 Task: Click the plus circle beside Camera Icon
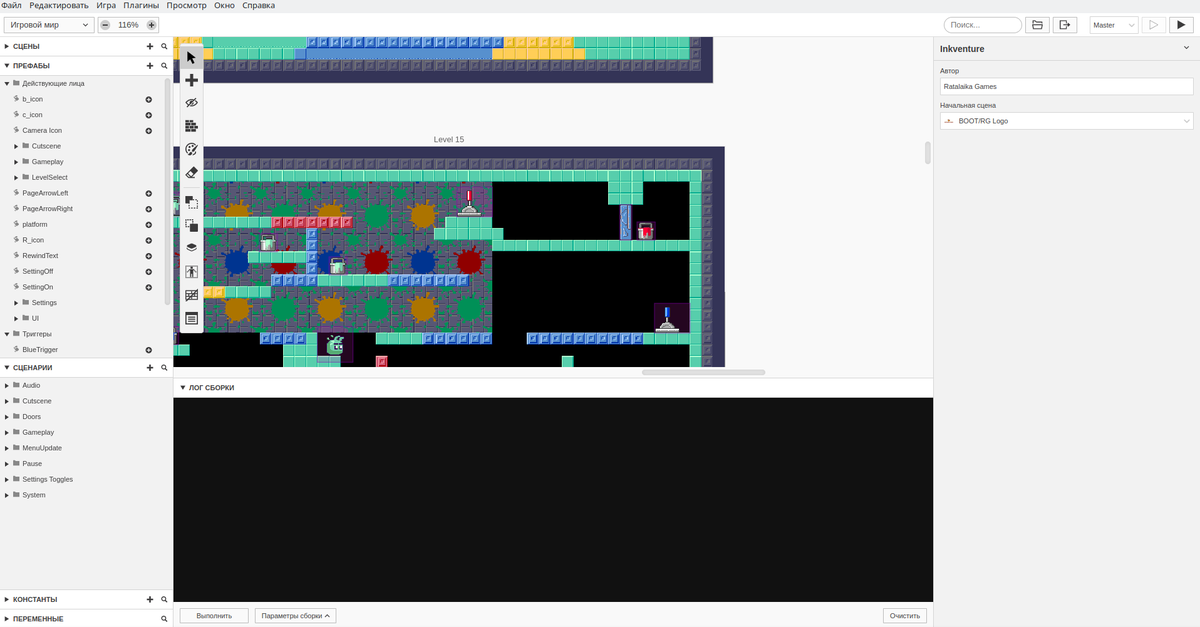coord(149,130)
